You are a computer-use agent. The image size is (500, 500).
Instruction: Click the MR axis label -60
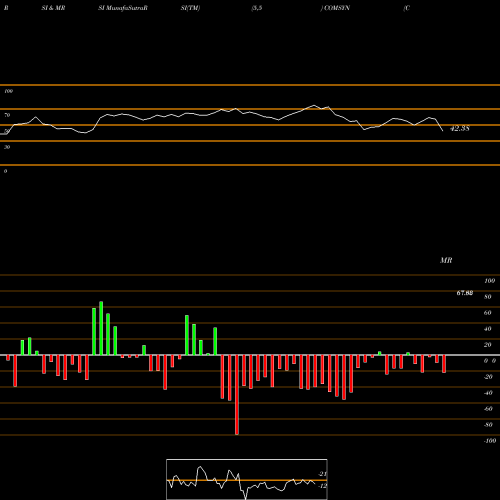(x=488, y=409)
